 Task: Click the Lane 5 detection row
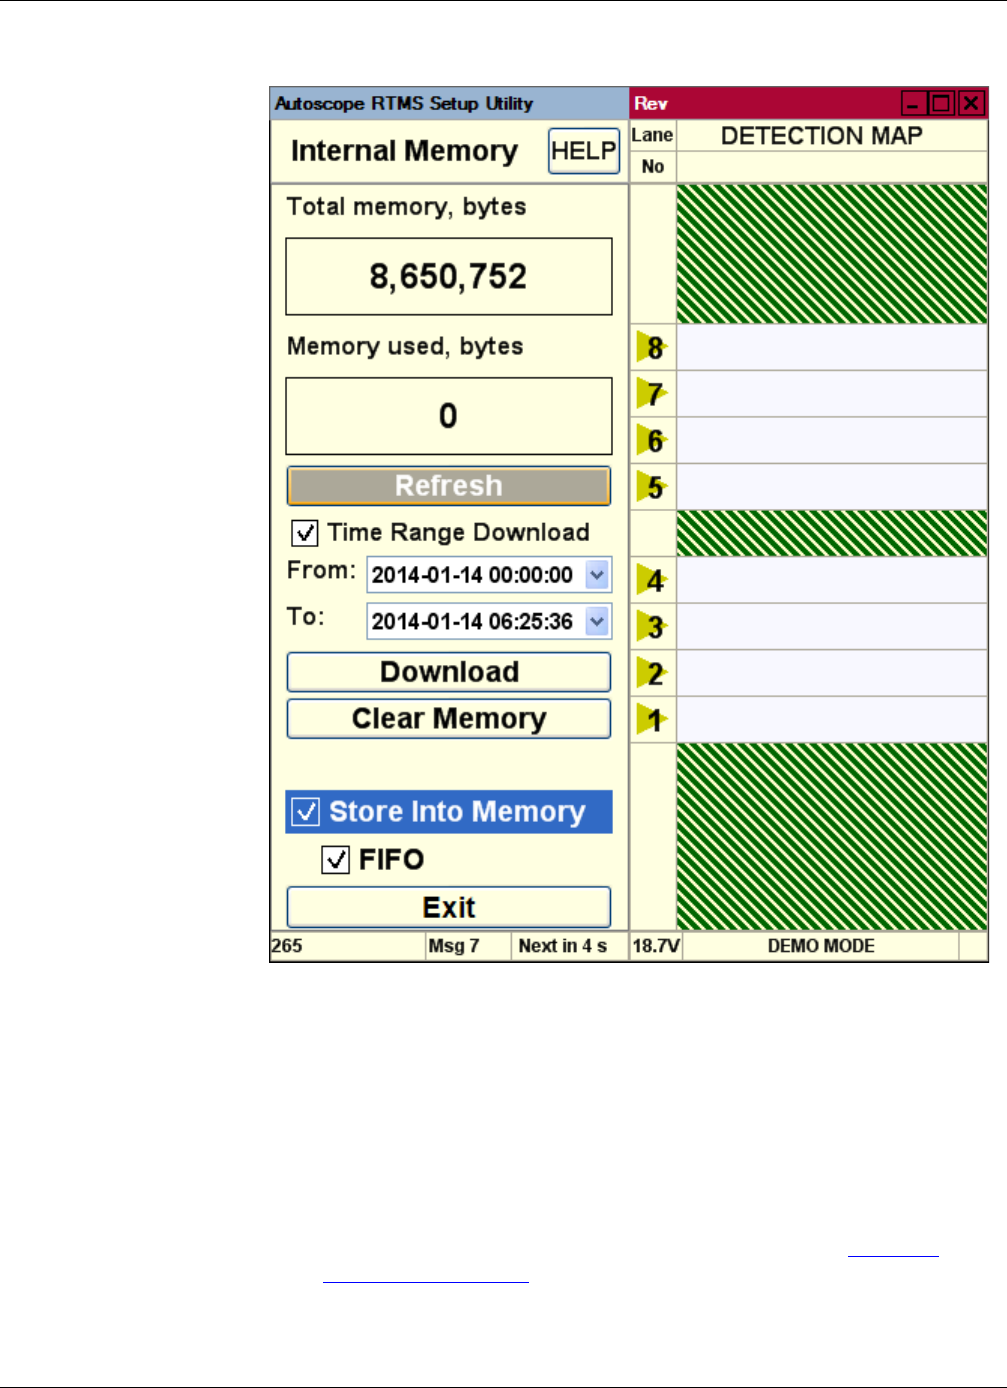(x=832, y=487)
